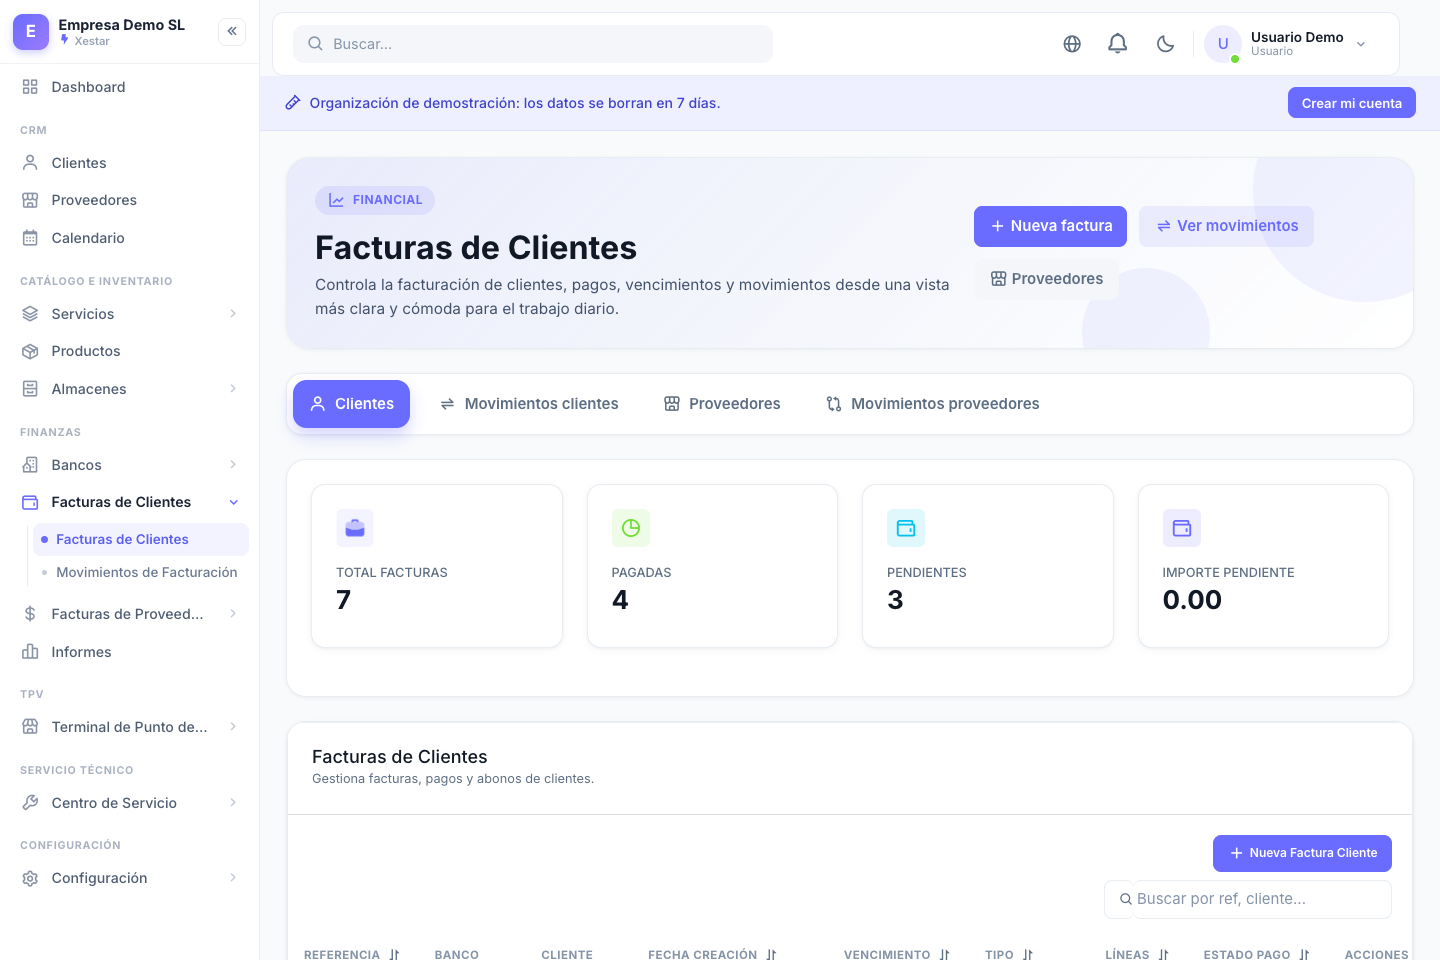Open Dashboard from sidebar
The height and width of the screenshot is (960, 1440).
pyautogui.click(x=130, y=87)
